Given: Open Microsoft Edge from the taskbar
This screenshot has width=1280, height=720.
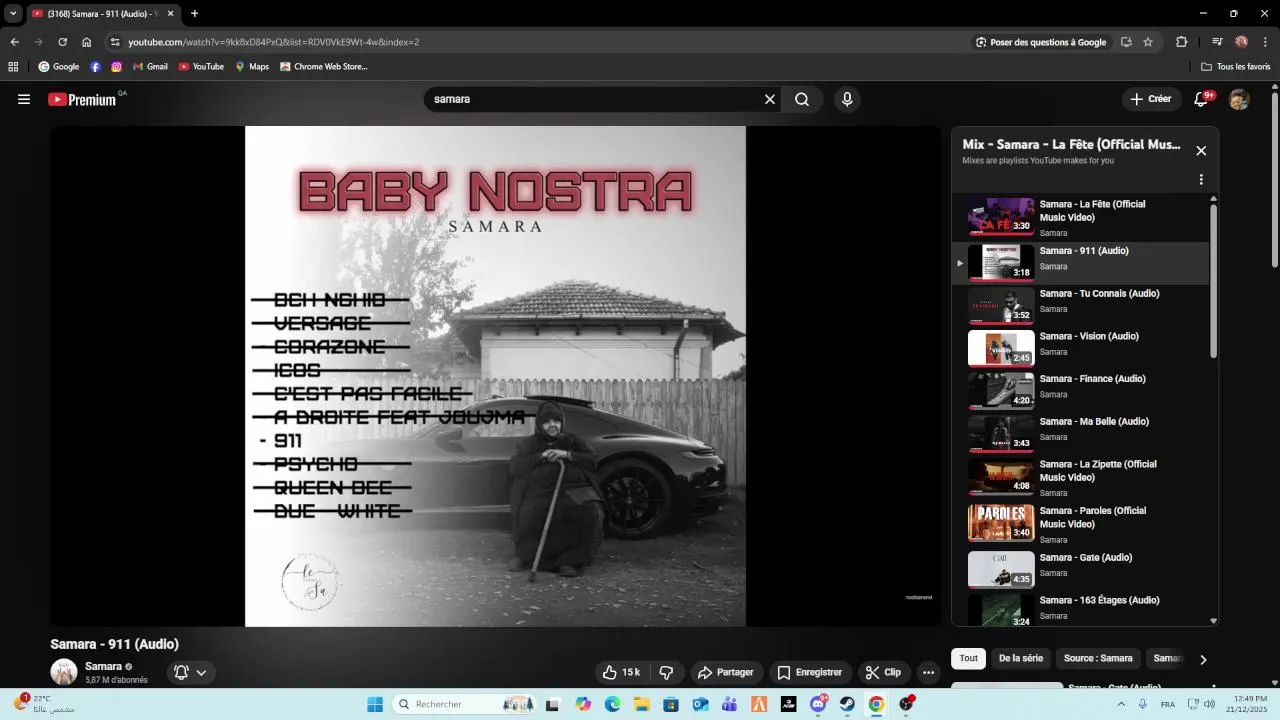Looking at the screenshot, I should point(613,704).
